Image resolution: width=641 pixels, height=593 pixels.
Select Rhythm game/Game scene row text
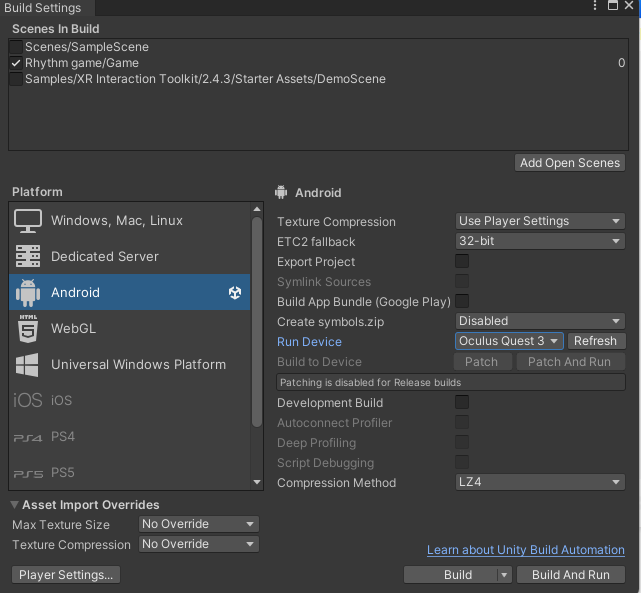pyautogui.click(x=82, y=63)
